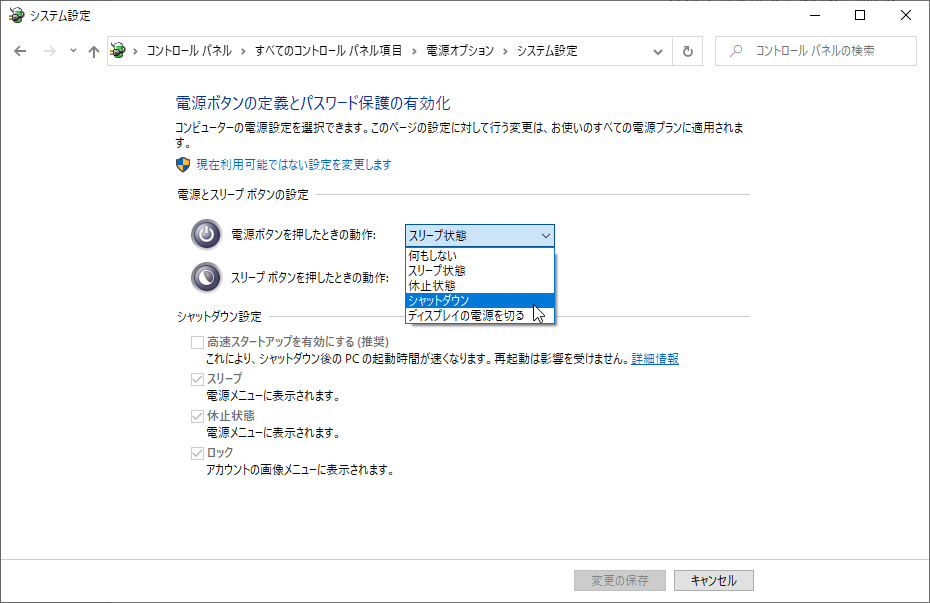Click the システム設定 title bar icon
This screenshot has height=603, width=930.
click(16, 15)
